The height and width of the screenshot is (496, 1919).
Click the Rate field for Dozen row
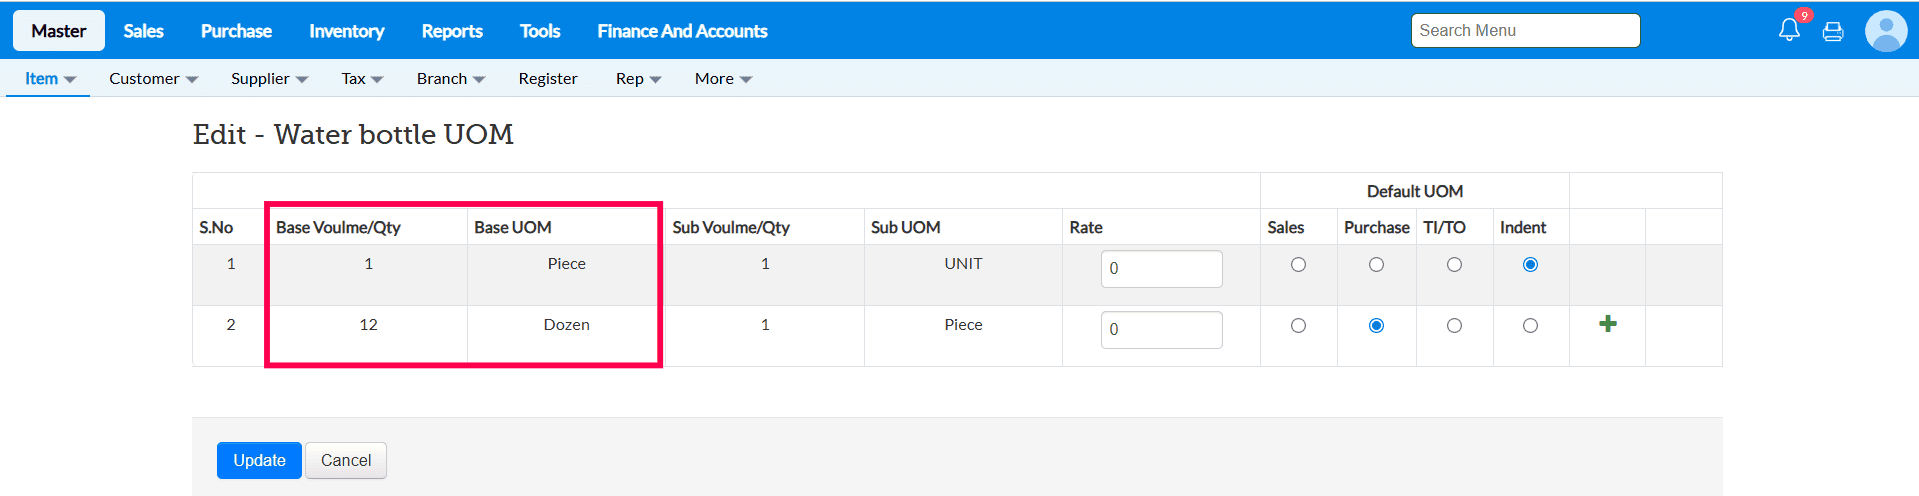pyautogui.click(x=1161, y=330)
